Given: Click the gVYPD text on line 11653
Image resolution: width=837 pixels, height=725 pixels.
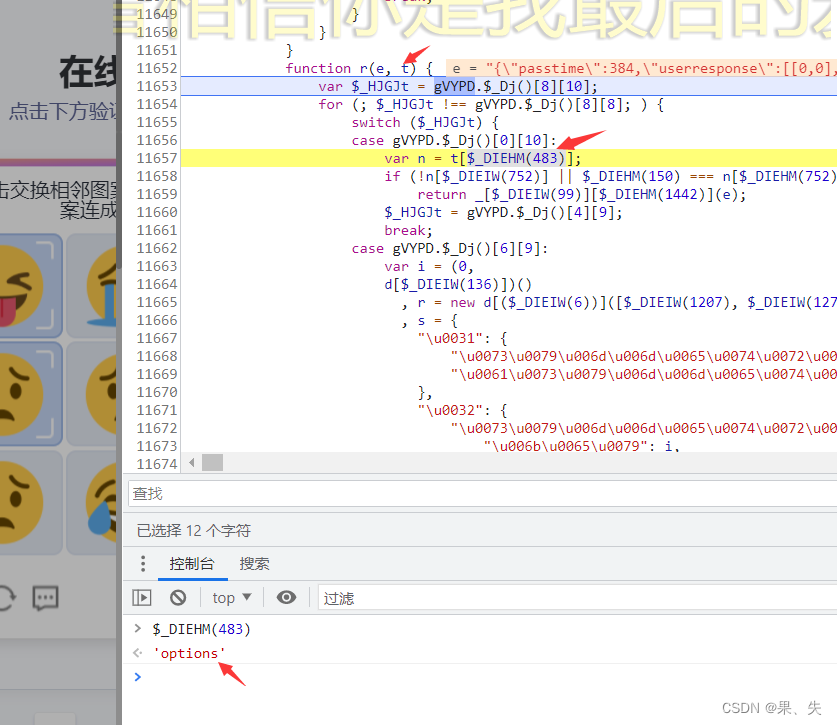Looking at the screenshot, I should click(454, 86).
